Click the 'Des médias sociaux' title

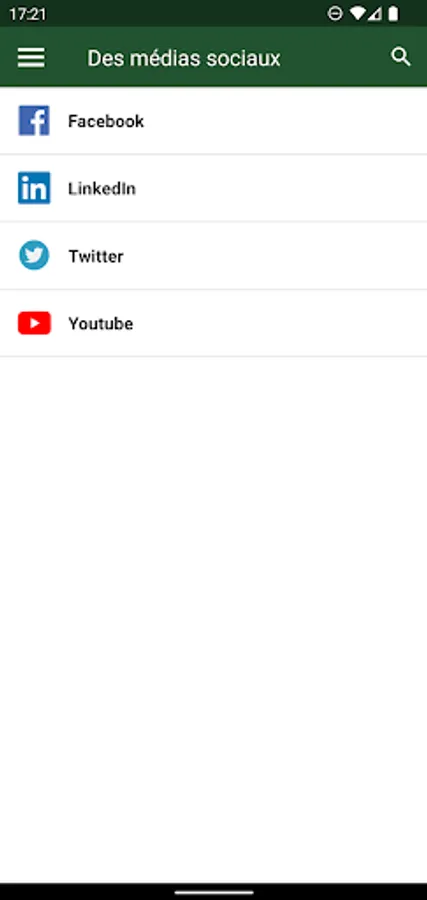[184, 59]
